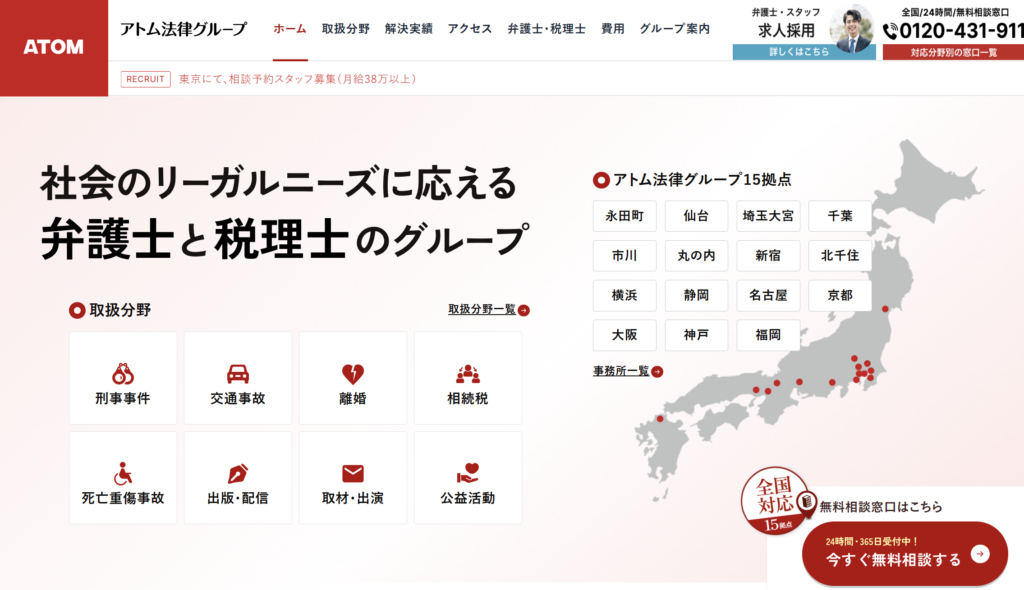Image resolution: width=1024 pixels, height=590 pixels.
Task: Open the 取扱分野一覧 link
Action: tap(488, 310)
